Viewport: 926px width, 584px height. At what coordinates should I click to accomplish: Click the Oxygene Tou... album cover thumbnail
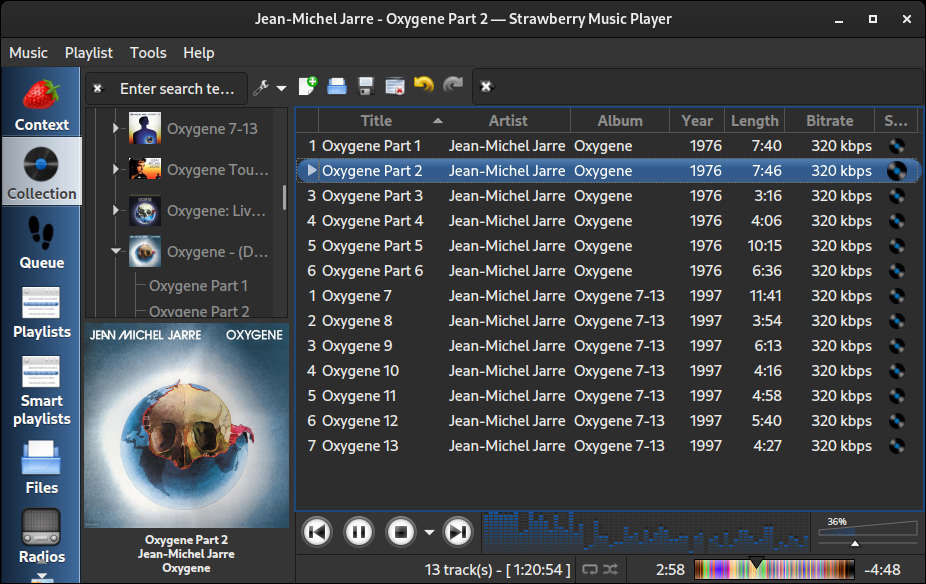145,169
